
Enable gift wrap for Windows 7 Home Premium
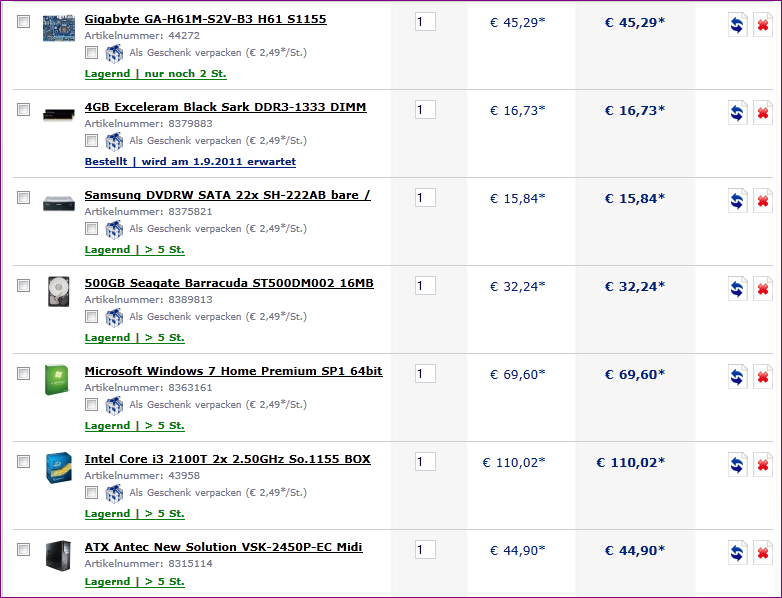tap(91, 404)
